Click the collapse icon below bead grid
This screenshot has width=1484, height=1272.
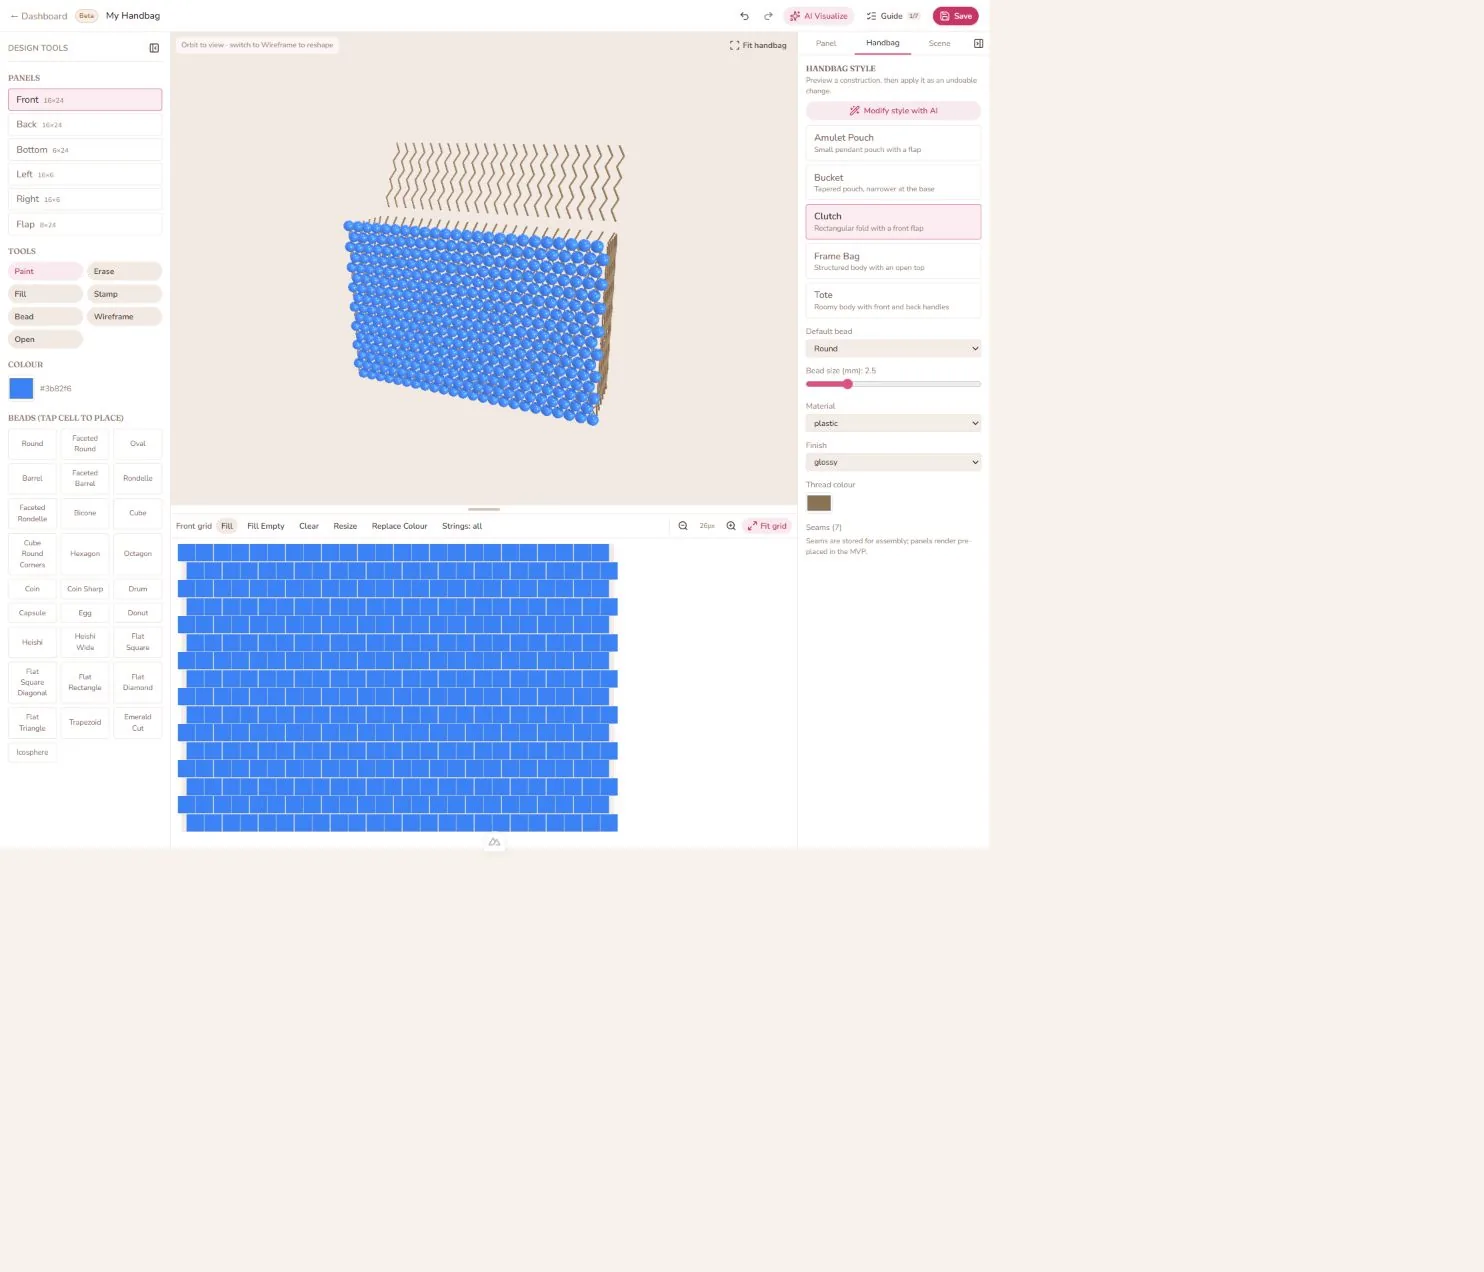click(x=494, y=843)
